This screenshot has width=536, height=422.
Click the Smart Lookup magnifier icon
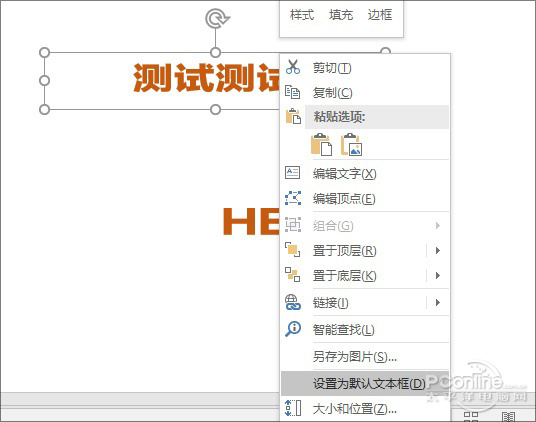pos(293,329)
